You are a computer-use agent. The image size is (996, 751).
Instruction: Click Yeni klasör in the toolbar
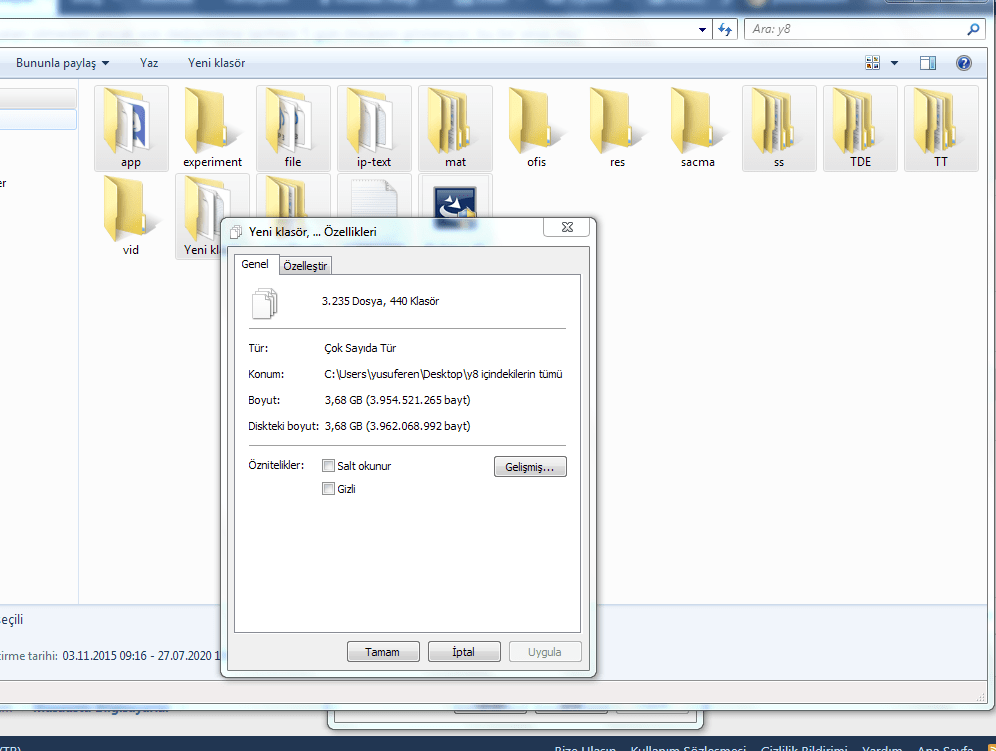(x=217, y=63)
